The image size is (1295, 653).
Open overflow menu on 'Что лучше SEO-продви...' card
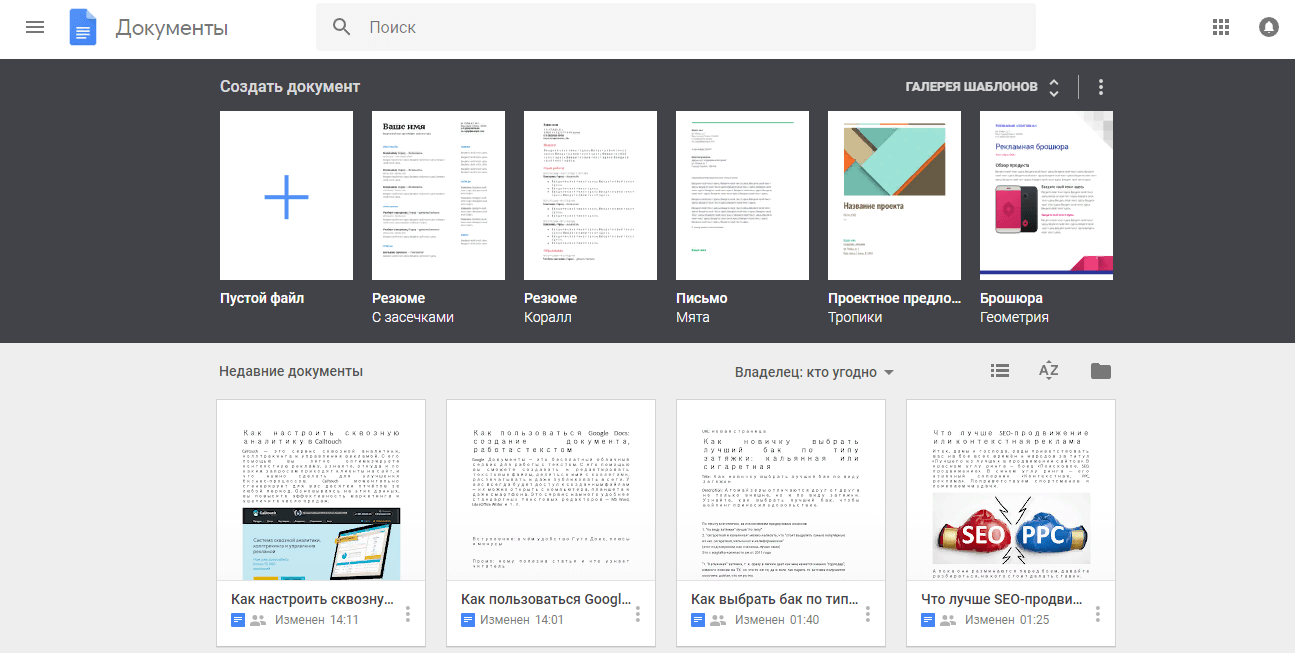pyautogui.click(x=1097, y=613)
